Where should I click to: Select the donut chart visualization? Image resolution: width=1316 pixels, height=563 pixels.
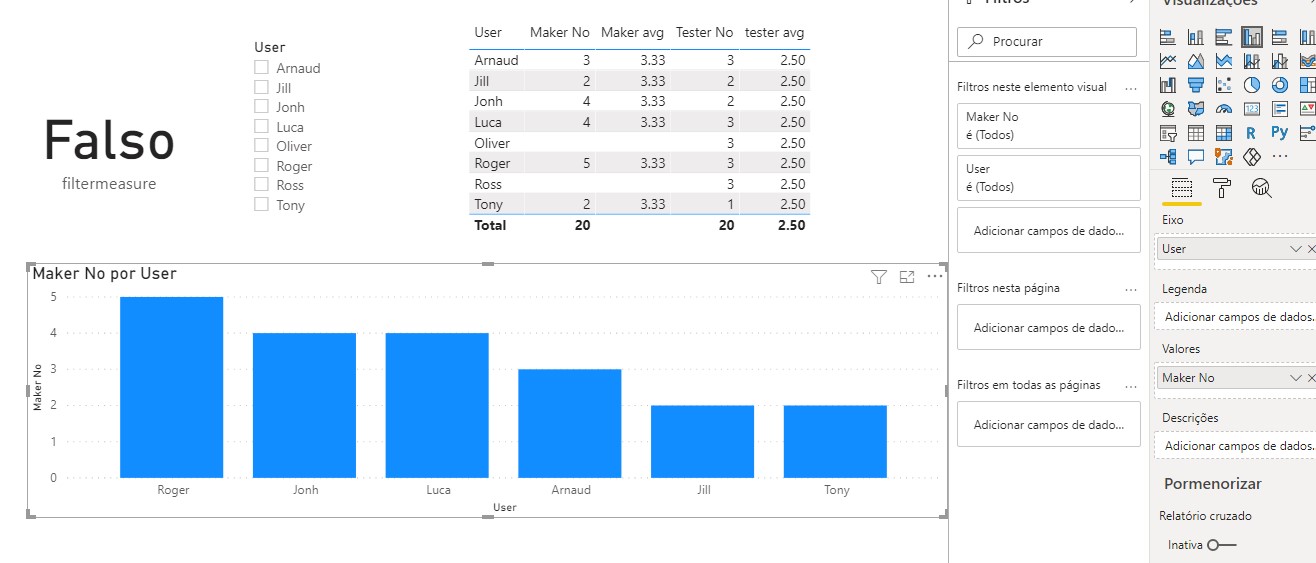pyautogui.click(x=1279, y=85)
